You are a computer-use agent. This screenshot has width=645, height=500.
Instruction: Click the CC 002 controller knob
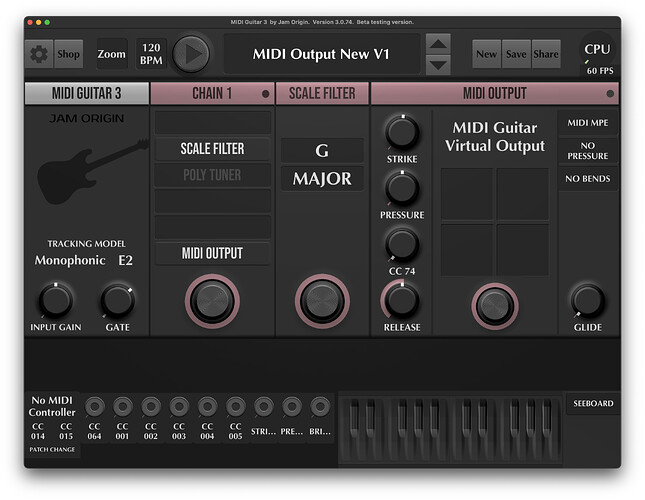tap(151, 407)
